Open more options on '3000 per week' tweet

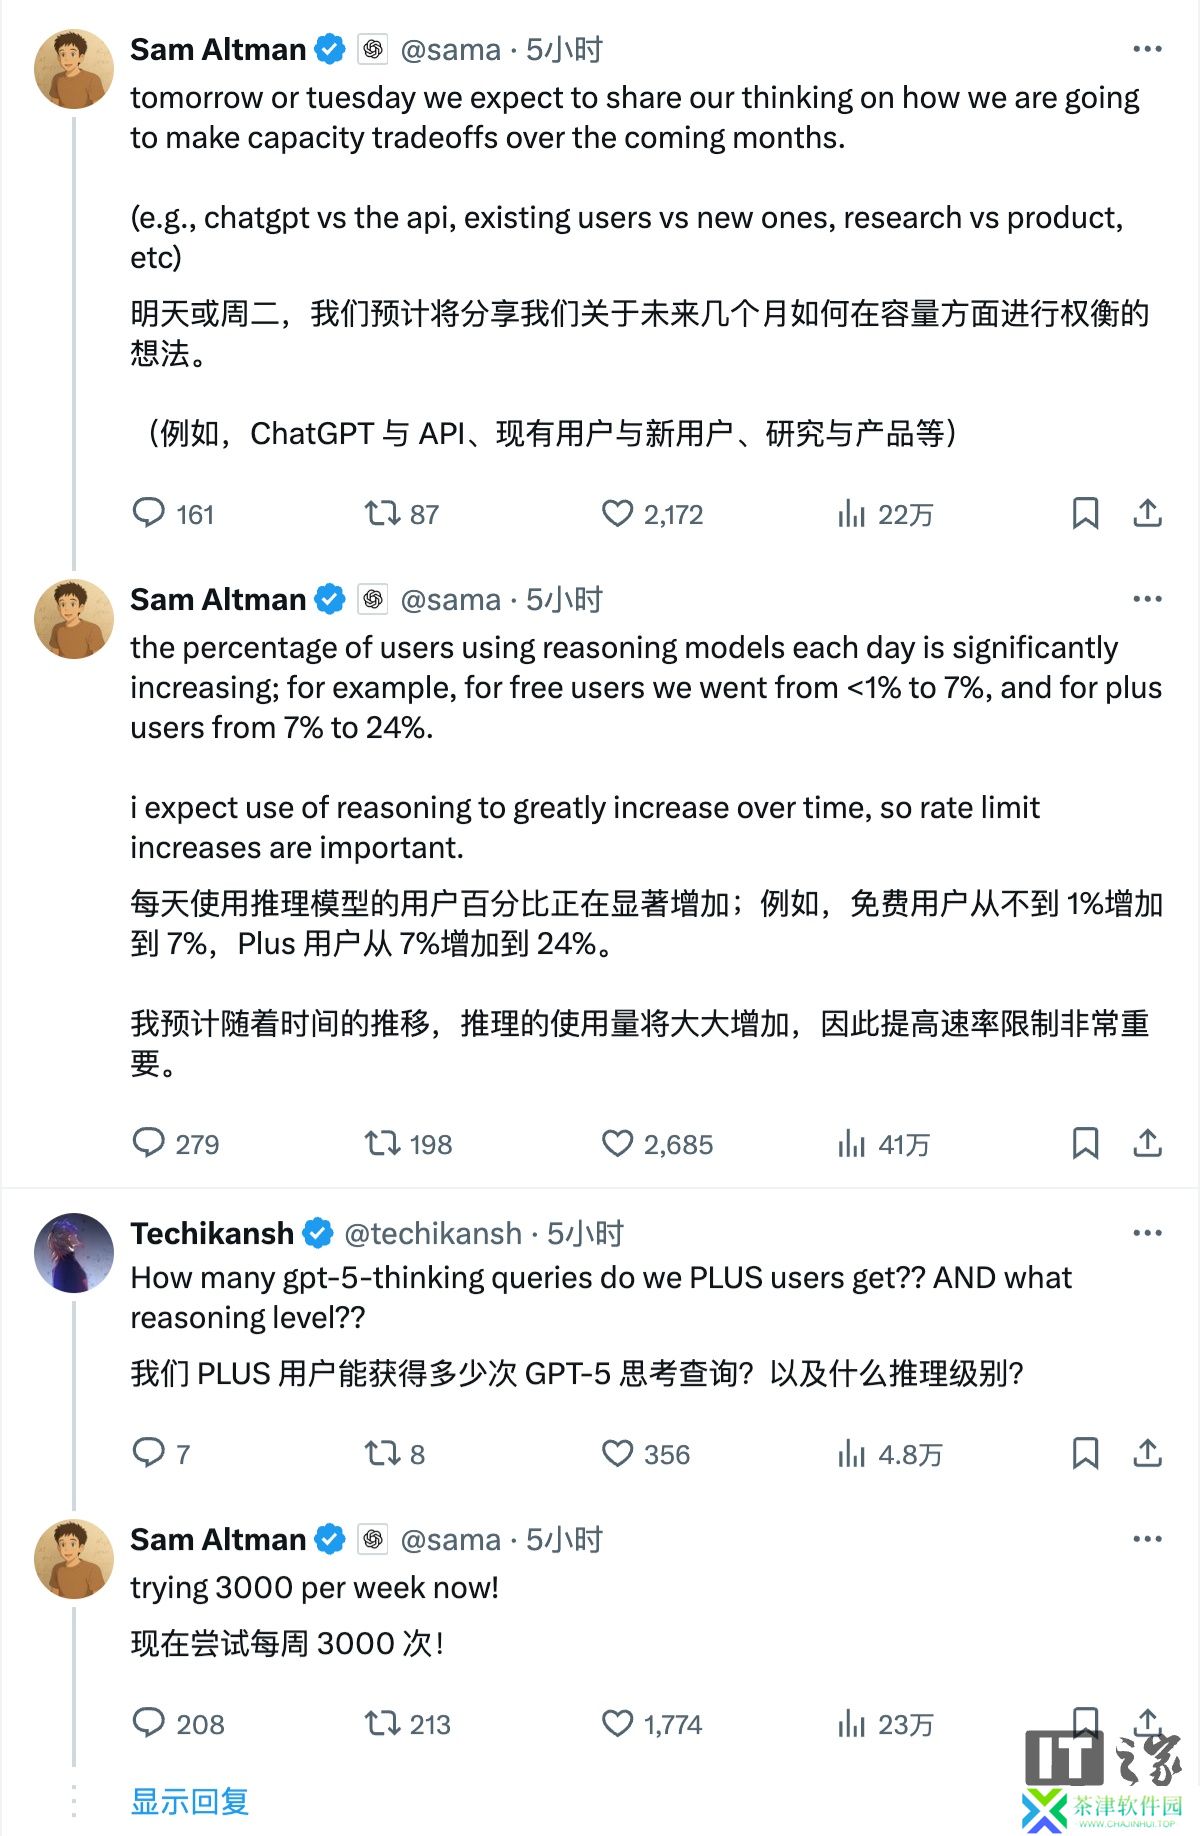(1147, 1539)
